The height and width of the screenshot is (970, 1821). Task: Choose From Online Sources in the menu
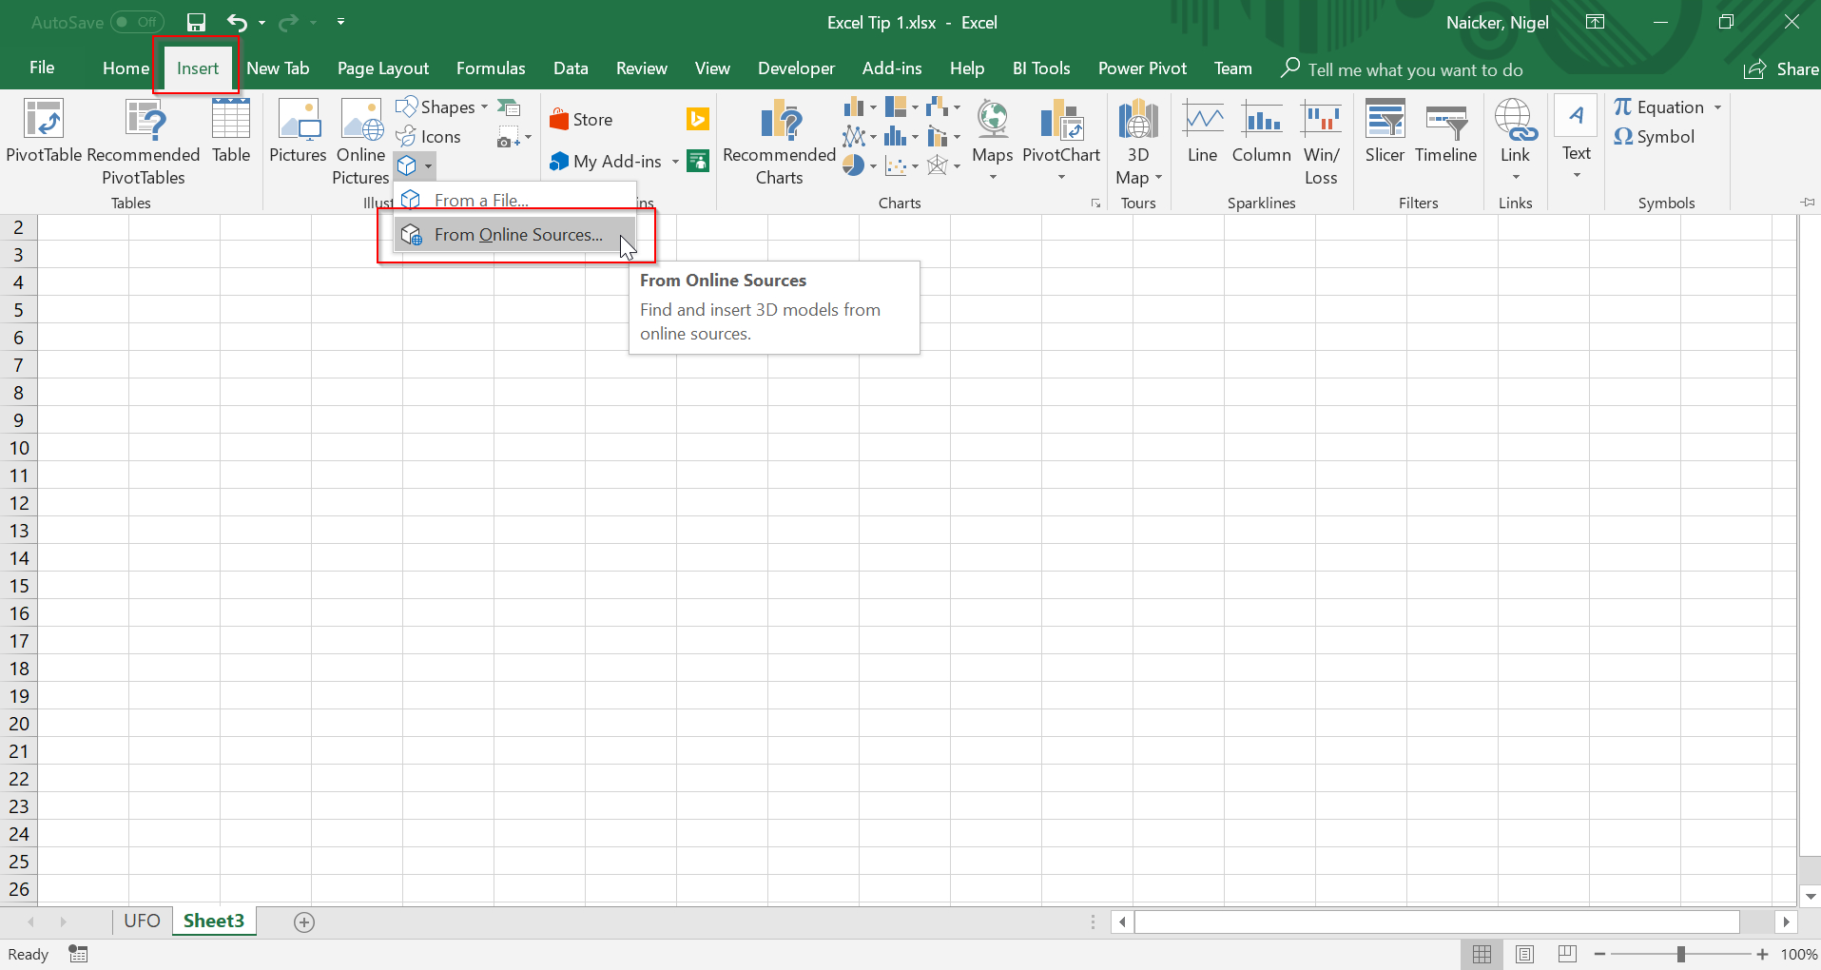[517, 234]
